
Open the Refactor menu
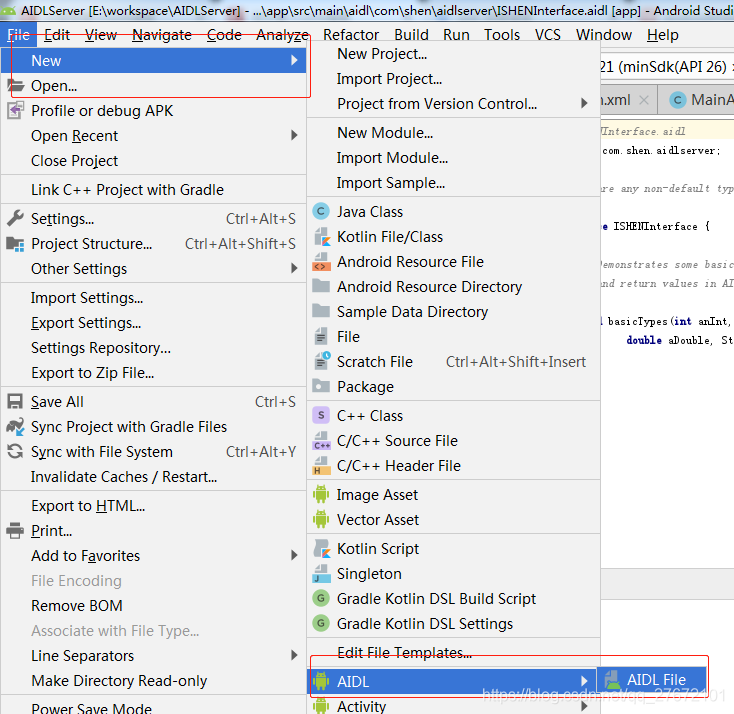(351, 35)
